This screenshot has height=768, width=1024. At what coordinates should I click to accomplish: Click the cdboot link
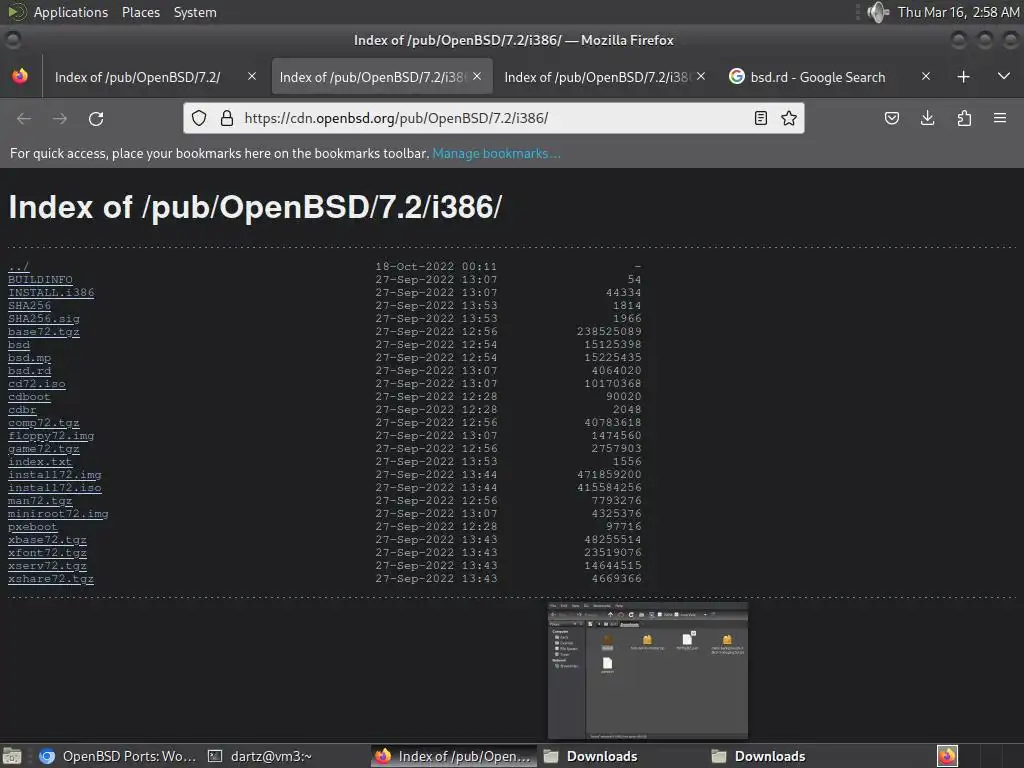pyautogui.click(x=29, y=396)
